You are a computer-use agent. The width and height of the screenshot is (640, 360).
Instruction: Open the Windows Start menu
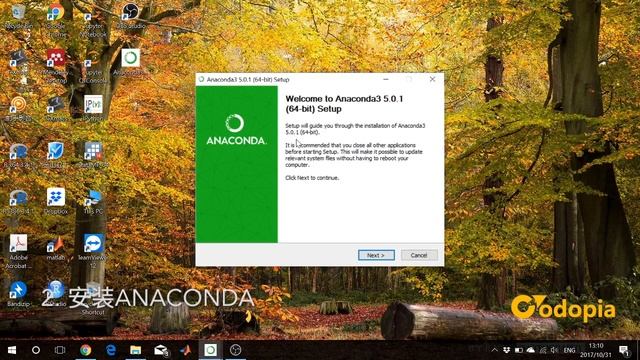coord(12,350)
